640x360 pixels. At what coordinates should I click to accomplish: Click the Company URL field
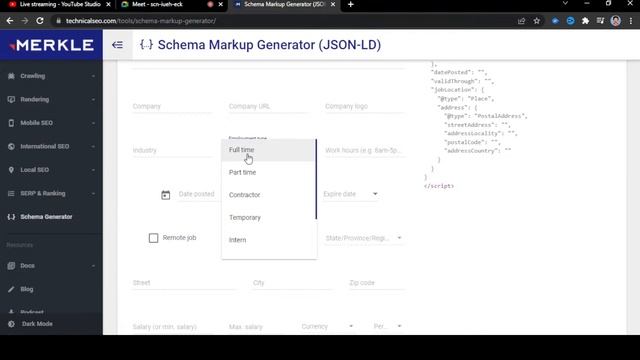[x=268, y=107]
